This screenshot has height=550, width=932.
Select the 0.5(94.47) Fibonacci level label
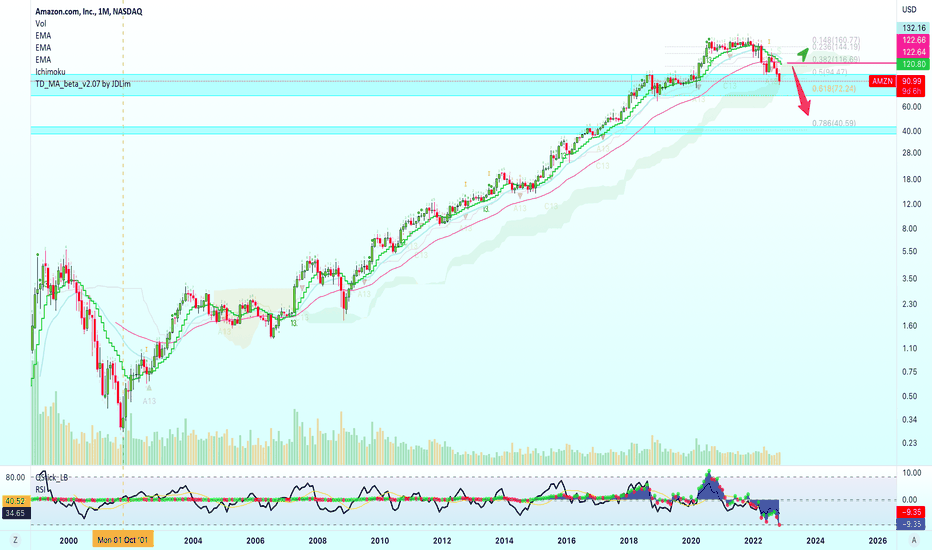click(829, 73)
